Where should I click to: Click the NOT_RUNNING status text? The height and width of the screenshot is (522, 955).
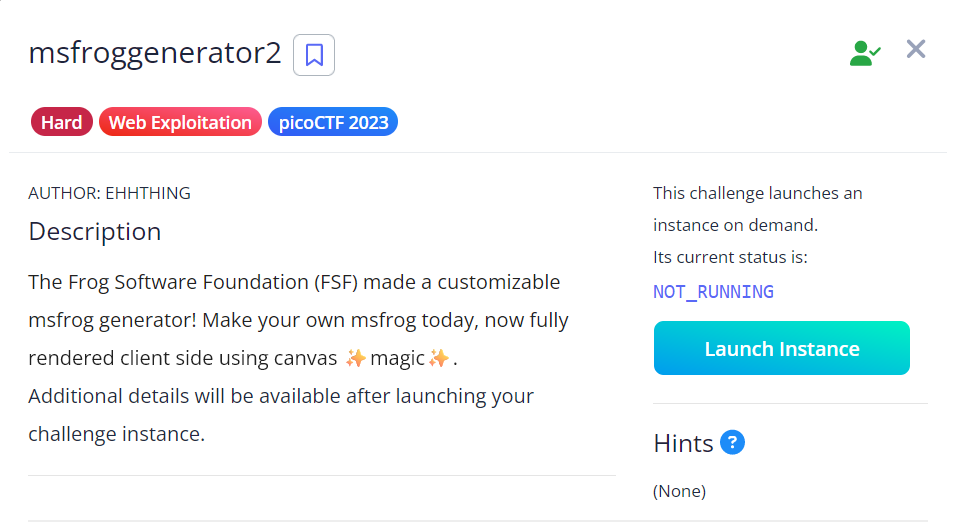[713, 292]
